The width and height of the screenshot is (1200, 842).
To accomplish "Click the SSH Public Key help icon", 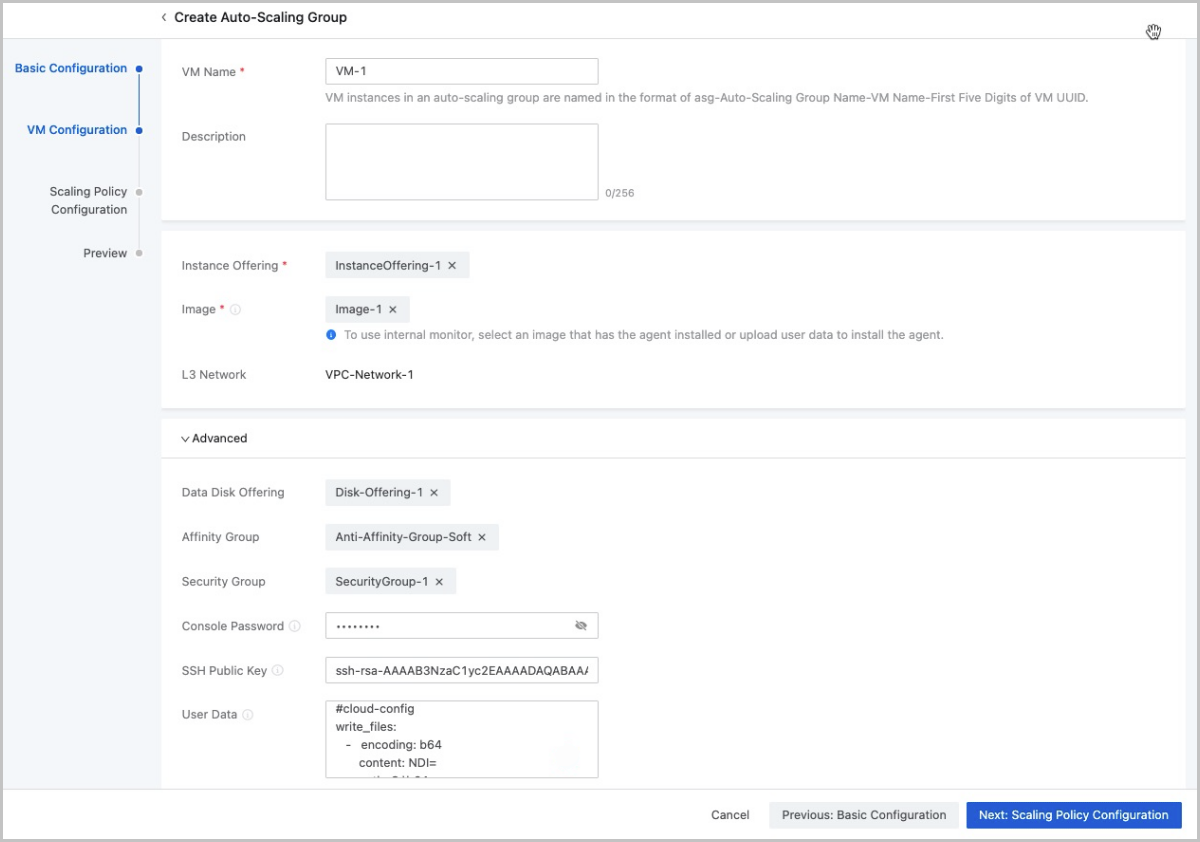I will click(x=278, y=671).
